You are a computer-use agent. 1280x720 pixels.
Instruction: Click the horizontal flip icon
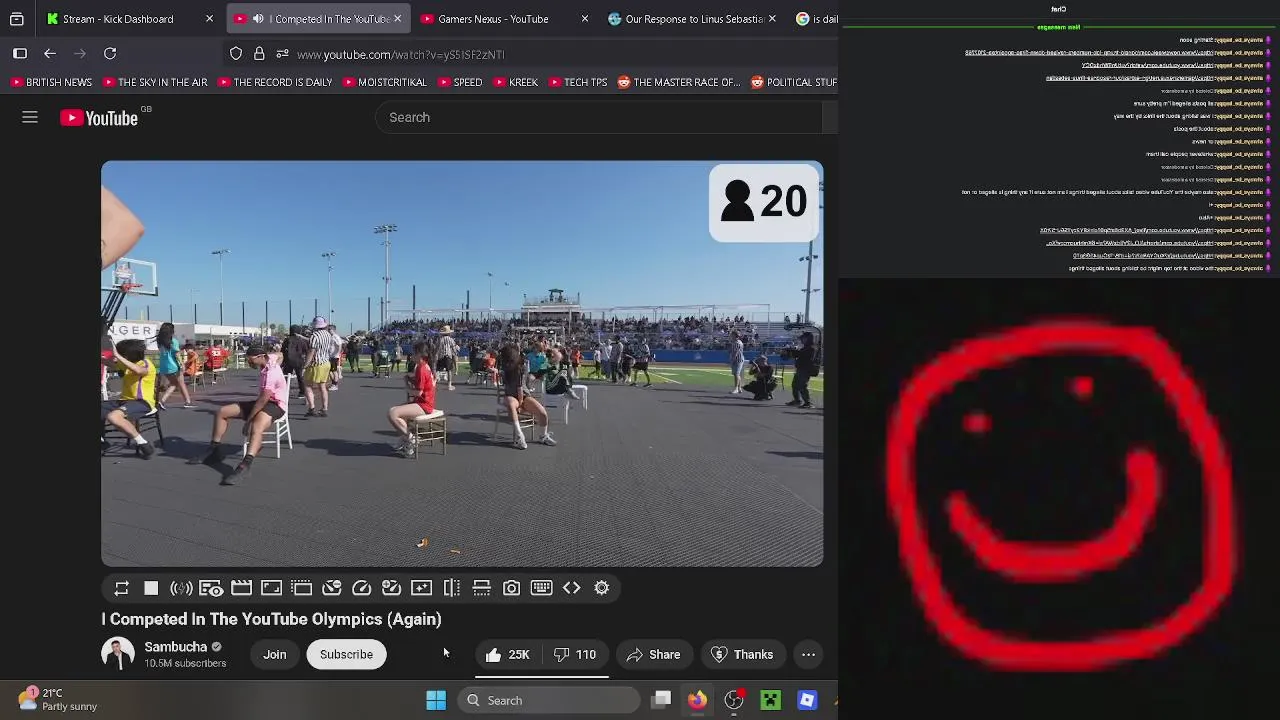481,588
